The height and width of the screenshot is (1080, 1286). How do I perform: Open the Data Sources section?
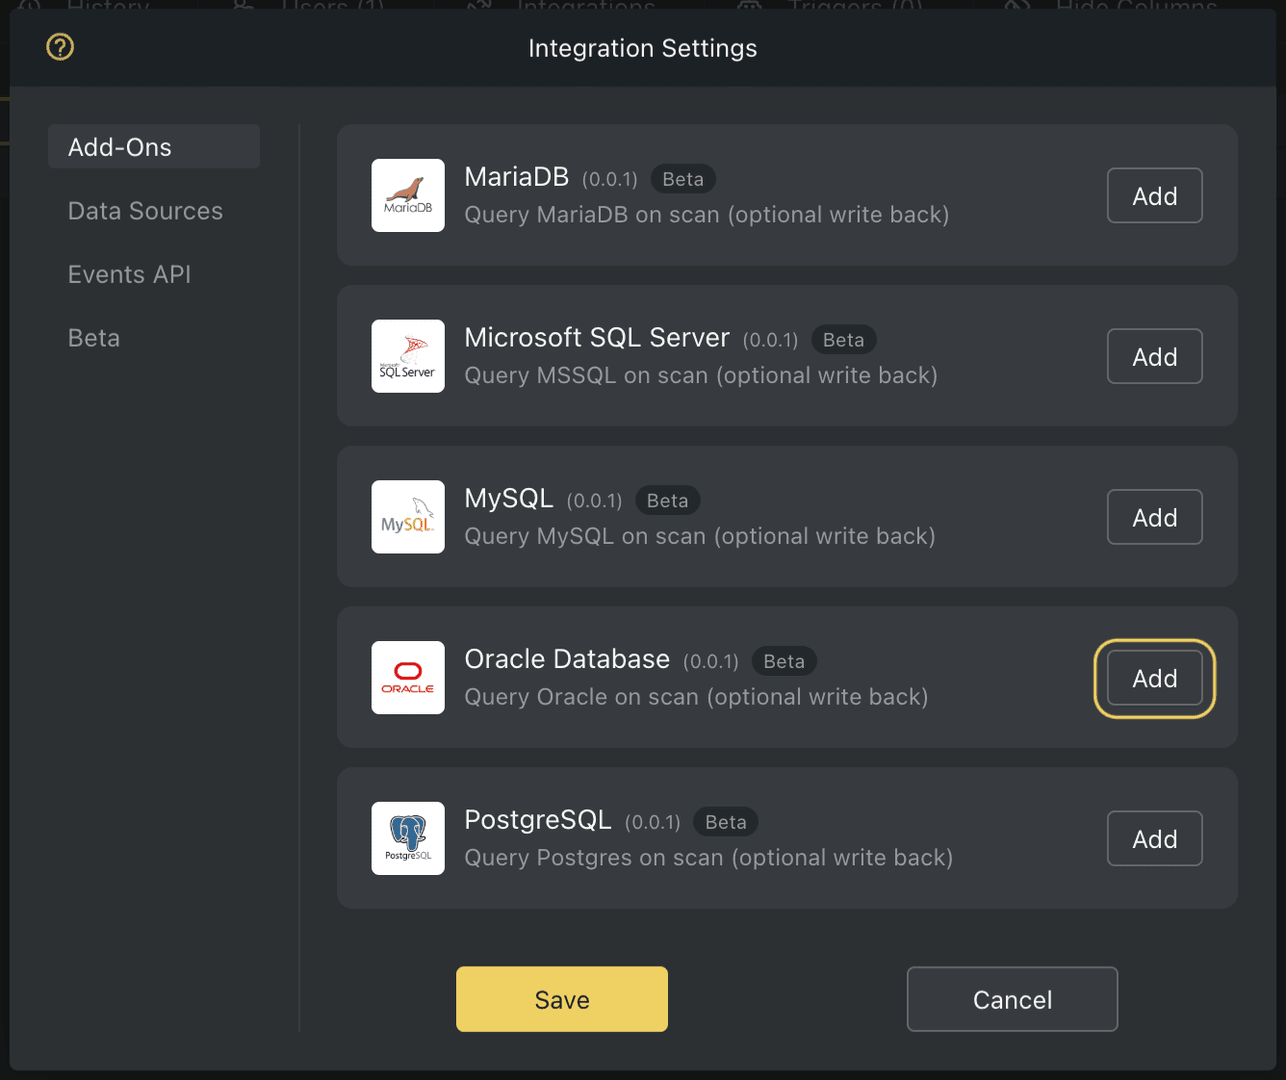click(145, 211)
